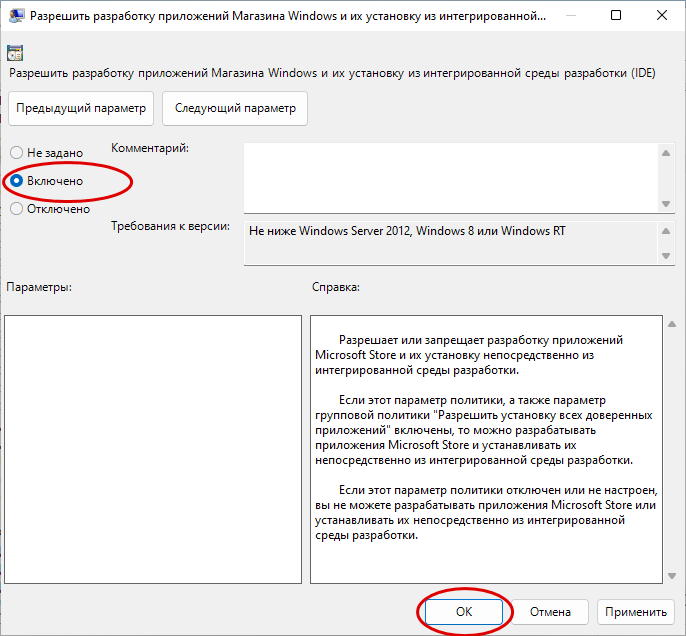The height and width of the screenshot is (636, 686).
Task: Click comment box scroll down arrow
Action: [x=666, y=204]
